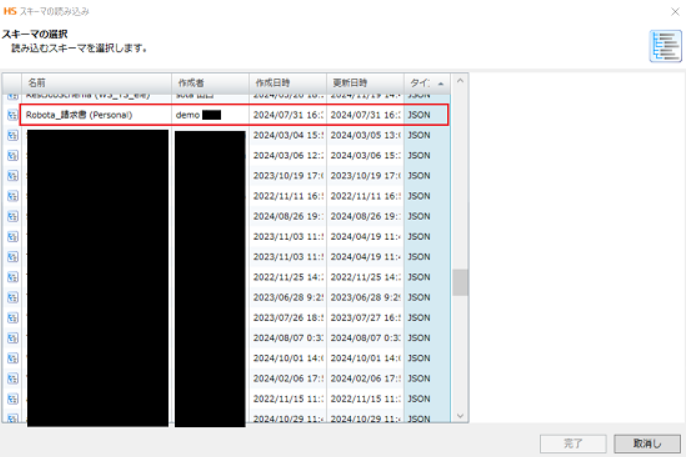
Task: Click the schema icon of the Robota_請求書 row
Action: point(12,115)
